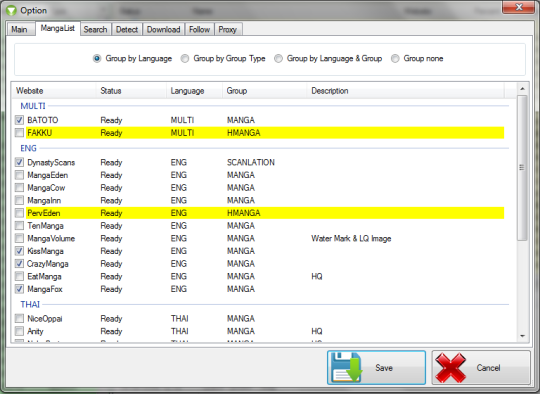
Task: Click the Cancel button
Action: click(x=481, y=367)
